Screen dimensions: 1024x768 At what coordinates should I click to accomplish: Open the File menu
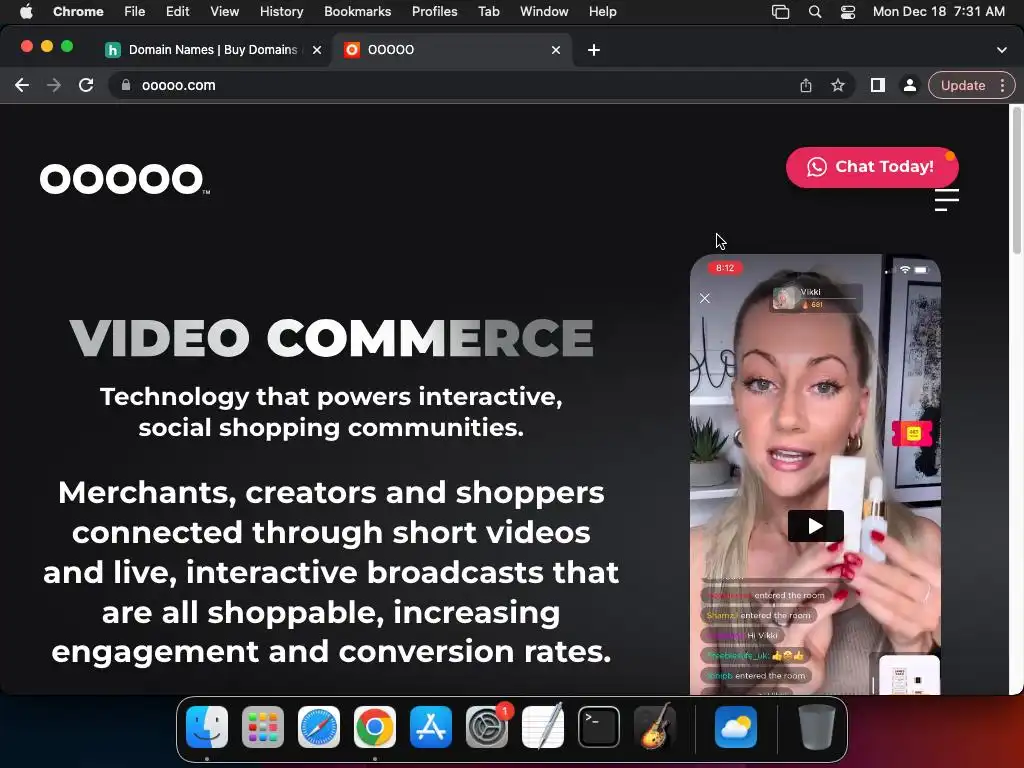[135, 11]
